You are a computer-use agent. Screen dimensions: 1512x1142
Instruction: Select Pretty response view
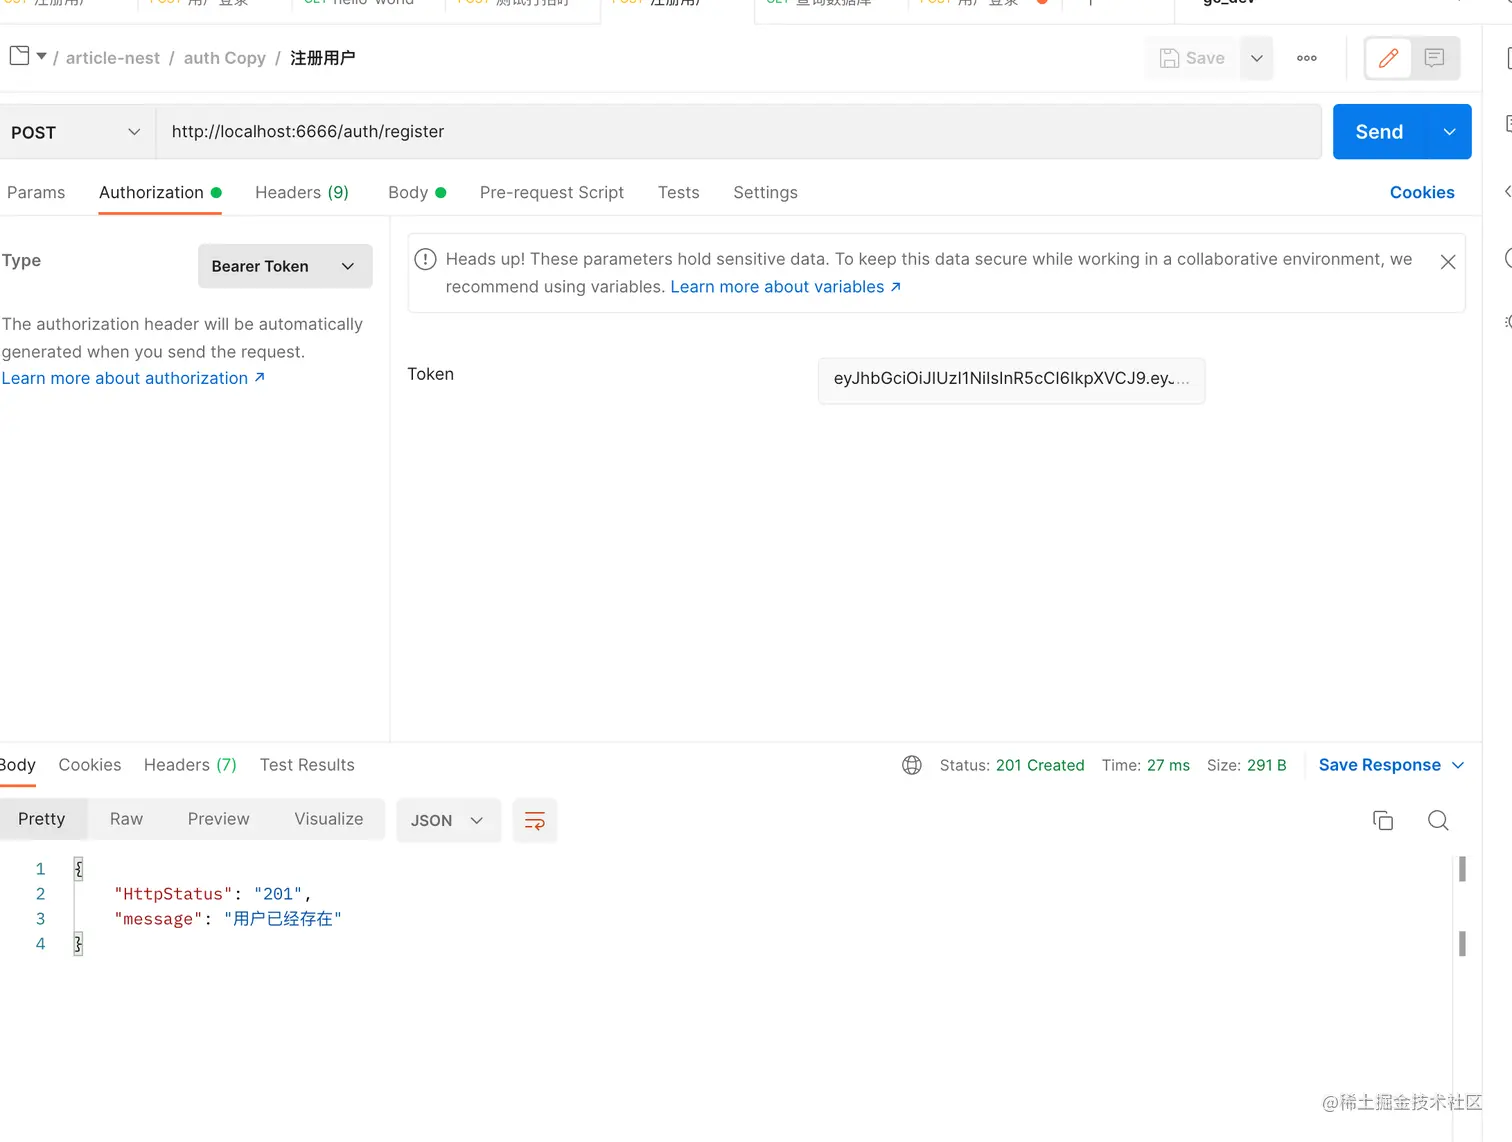point(42,819)
